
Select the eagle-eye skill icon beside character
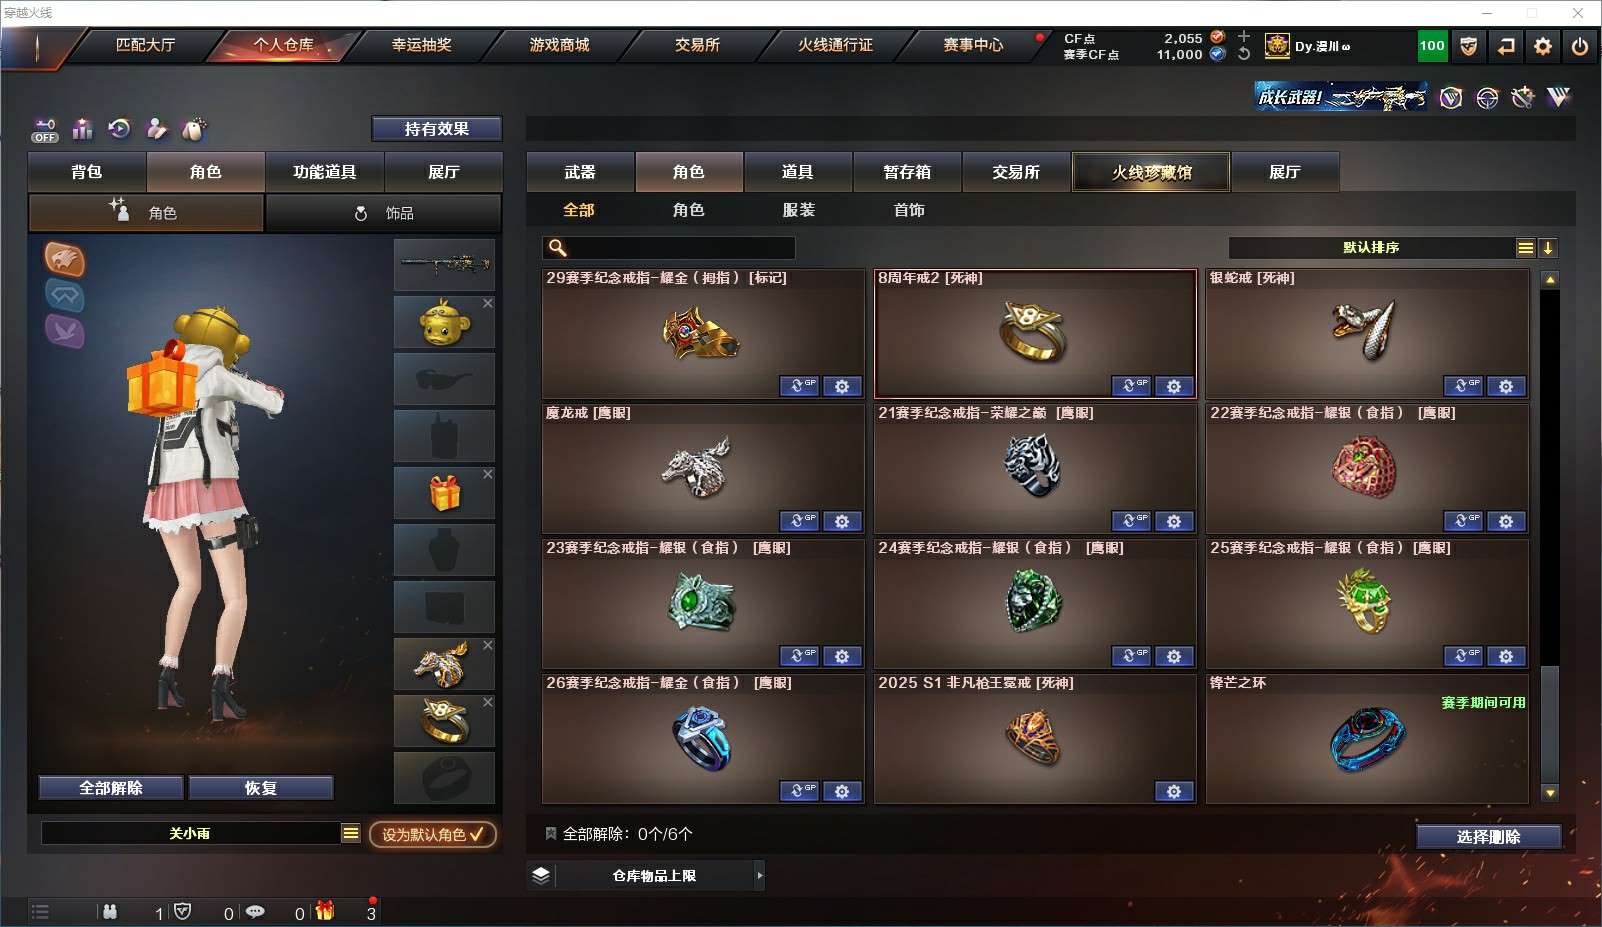65,259
